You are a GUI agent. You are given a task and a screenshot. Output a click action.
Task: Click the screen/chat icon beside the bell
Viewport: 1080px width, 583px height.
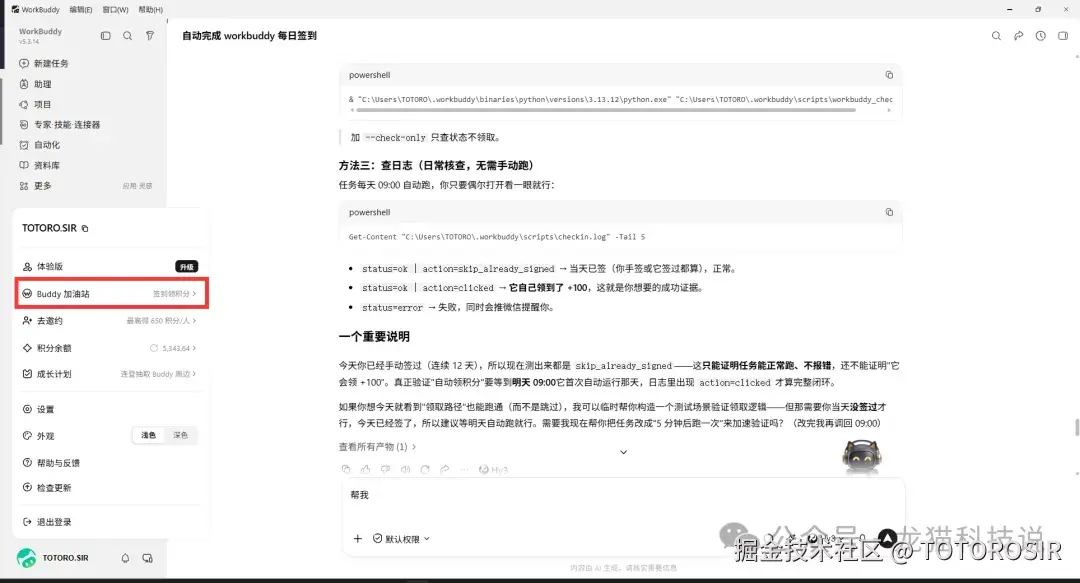(147, 558)
